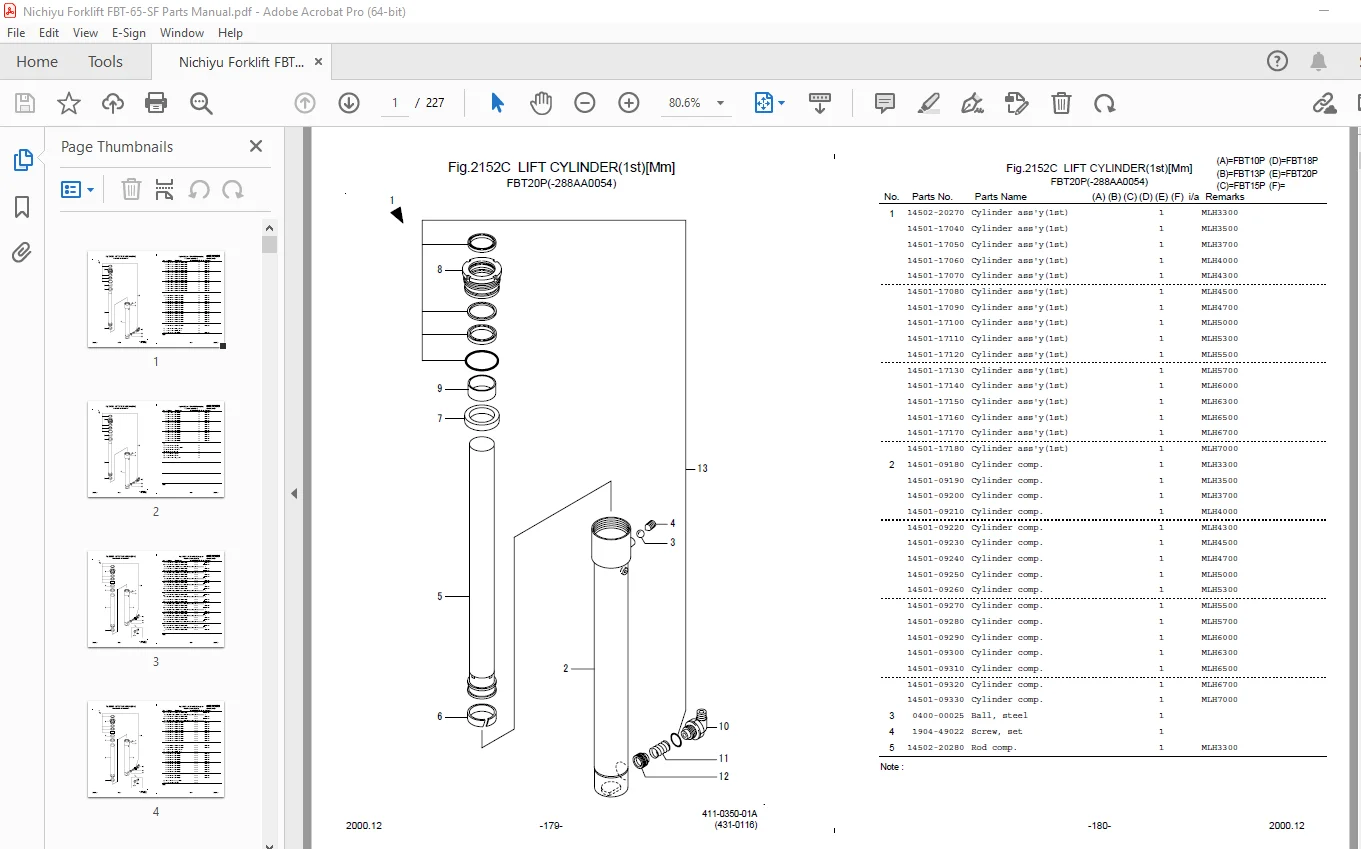Image resolution: width=1361 pixels, height=849 pixels.
Task: Click the star bookmark icon in the toolbar
Action: coord(69,103)
